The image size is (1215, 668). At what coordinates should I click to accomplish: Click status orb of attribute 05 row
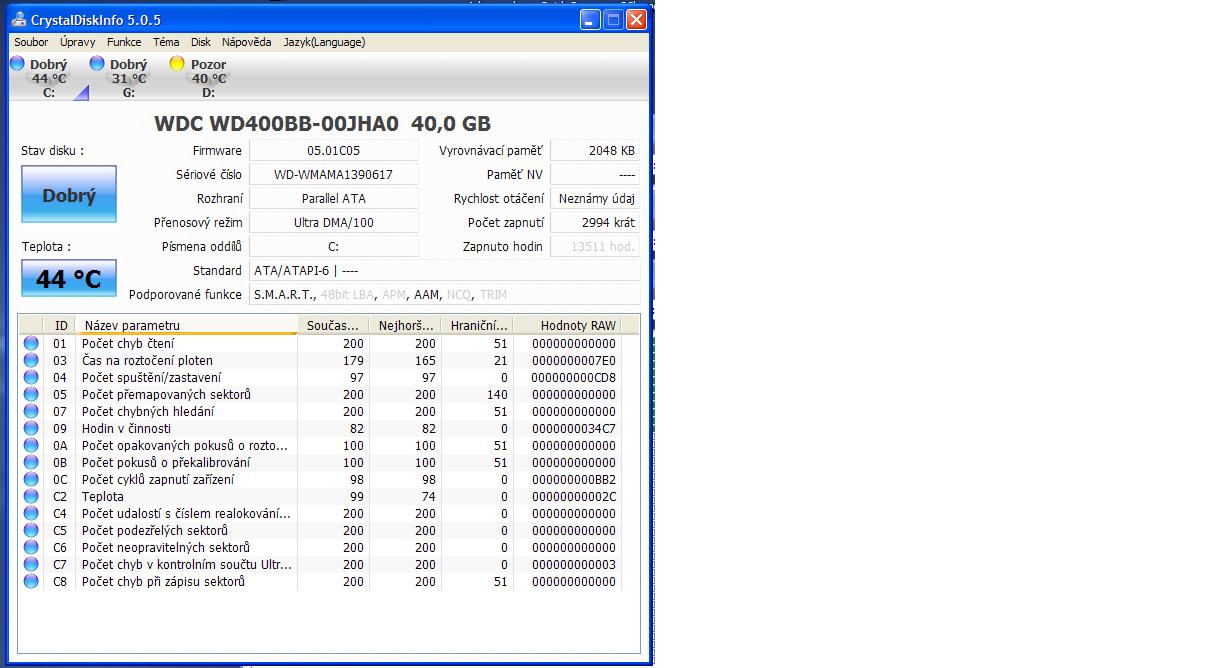point(31,394)
